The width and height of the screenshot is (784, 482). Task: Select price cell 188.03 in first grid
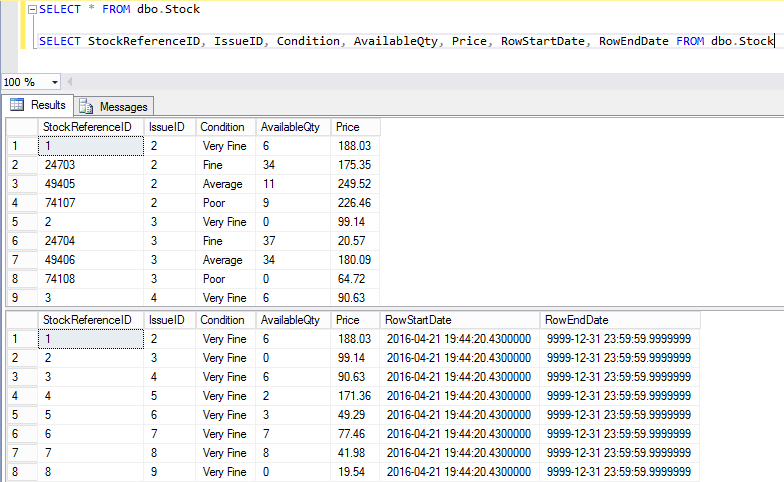356,146
